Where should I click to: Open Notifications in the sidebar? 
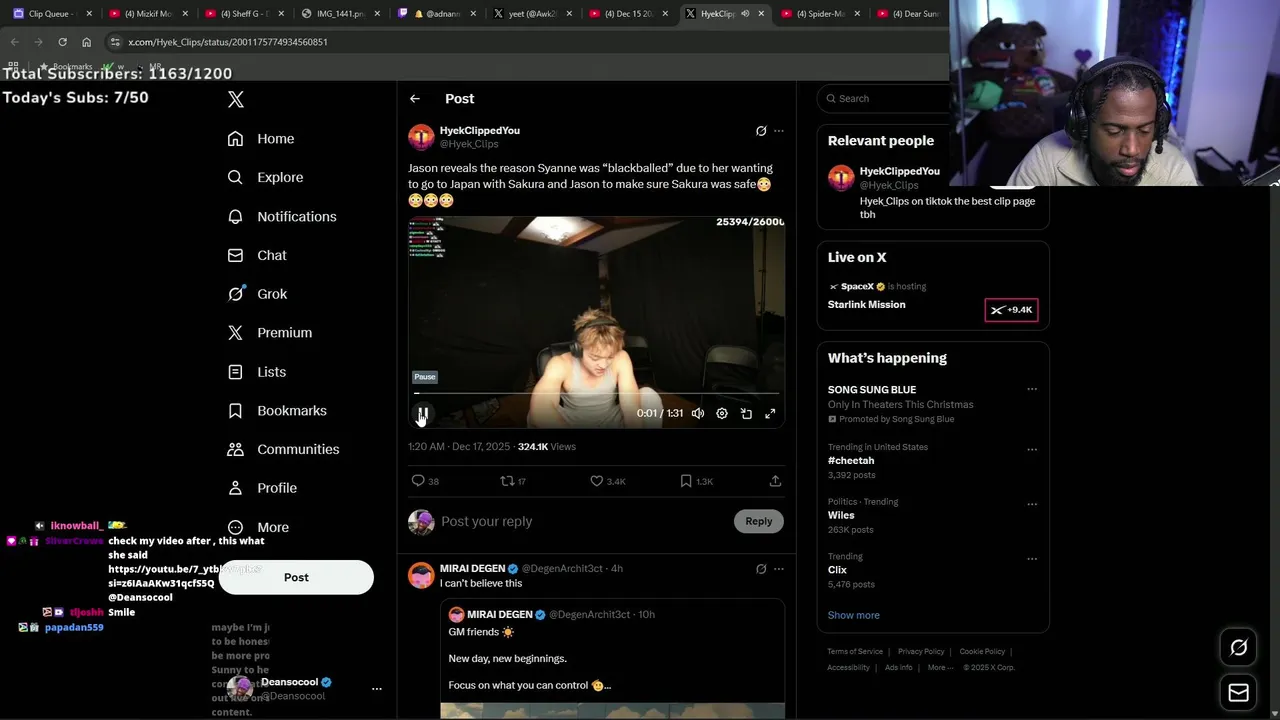[282, 216]
